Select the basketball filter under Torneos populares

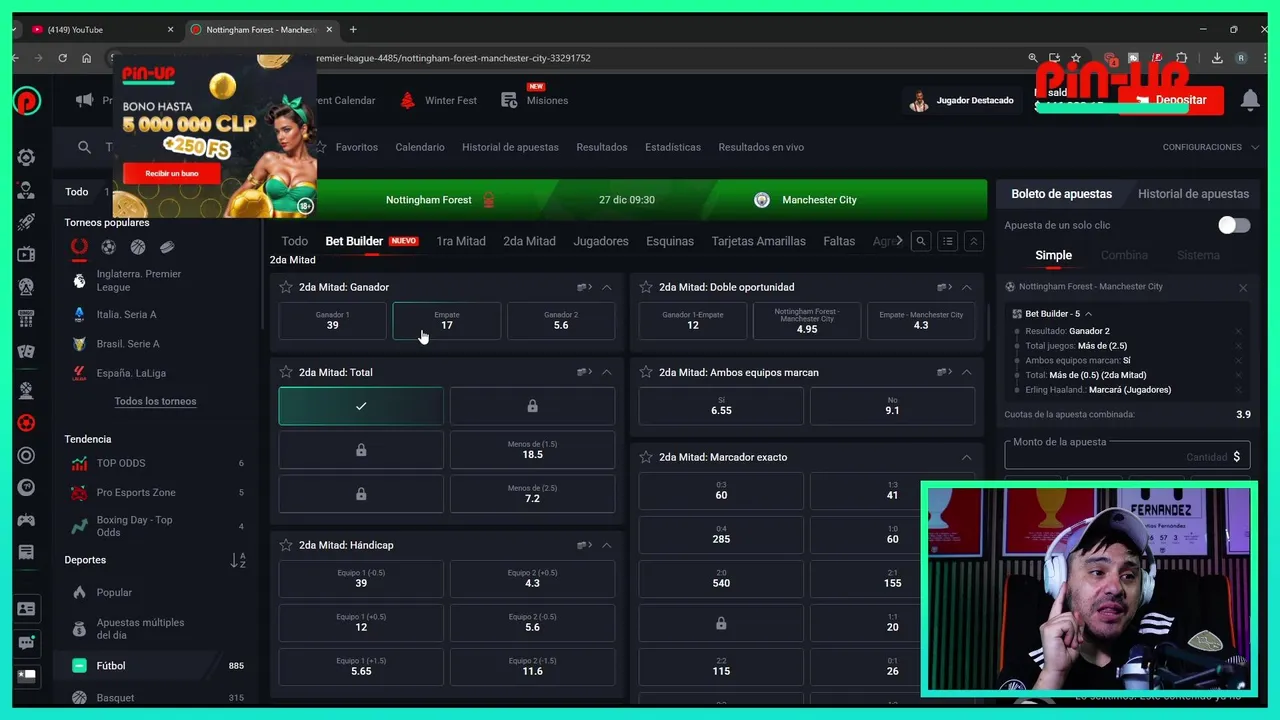(137, 247)
